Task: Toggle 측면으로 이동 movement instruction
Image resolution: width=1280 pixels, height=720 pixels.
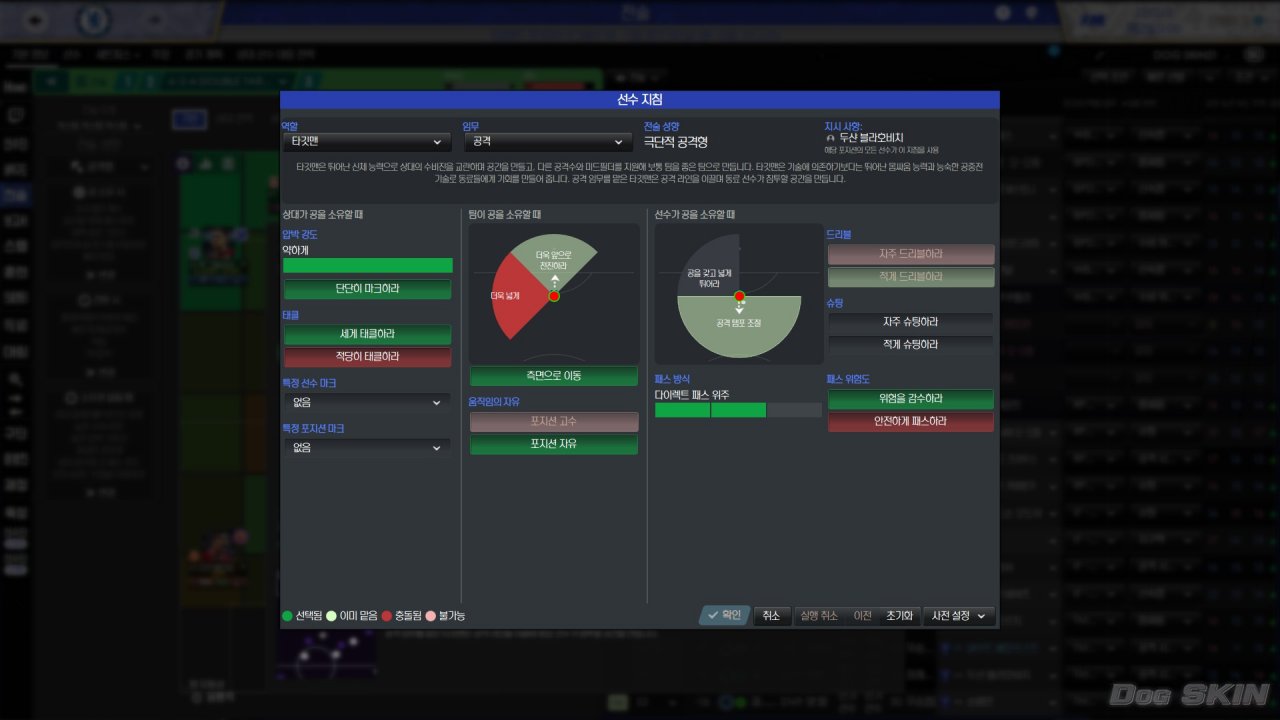Action: 554,376
